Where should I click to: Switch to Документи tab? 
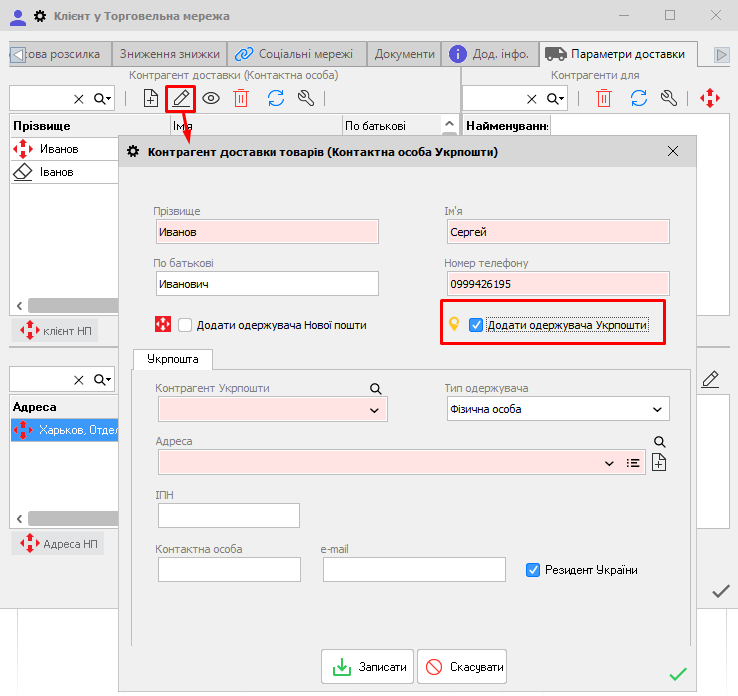tap(404, 54)
